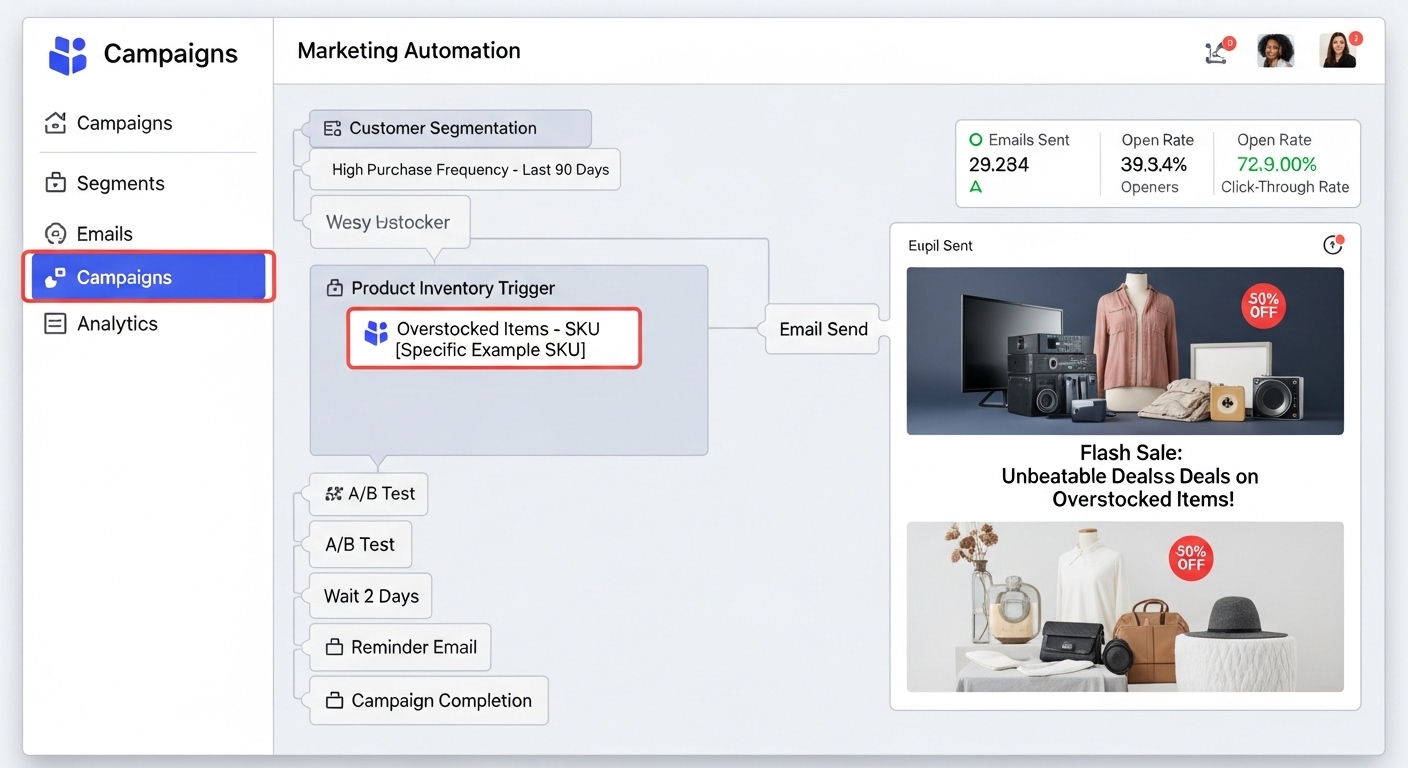Click 50% OFF badge on lower banner
The height and width of the screenshot is (768, 1408).
click(1191, 558)
